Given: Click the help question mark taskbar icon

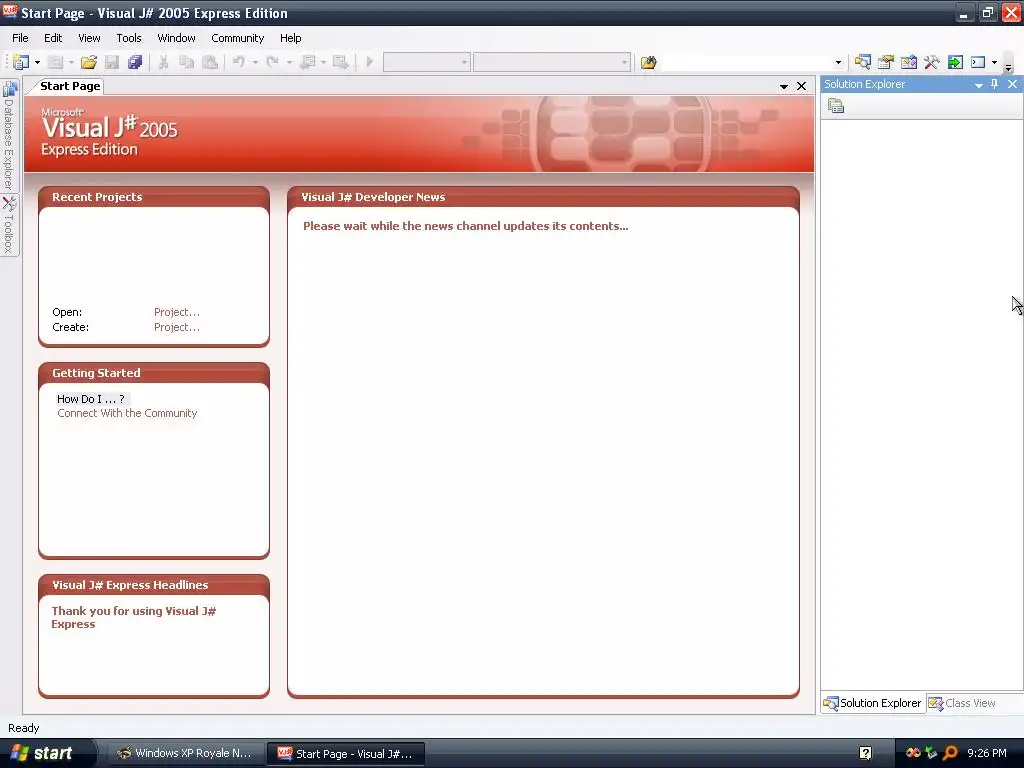Looking at the screenshot, I should click(865, 753).
